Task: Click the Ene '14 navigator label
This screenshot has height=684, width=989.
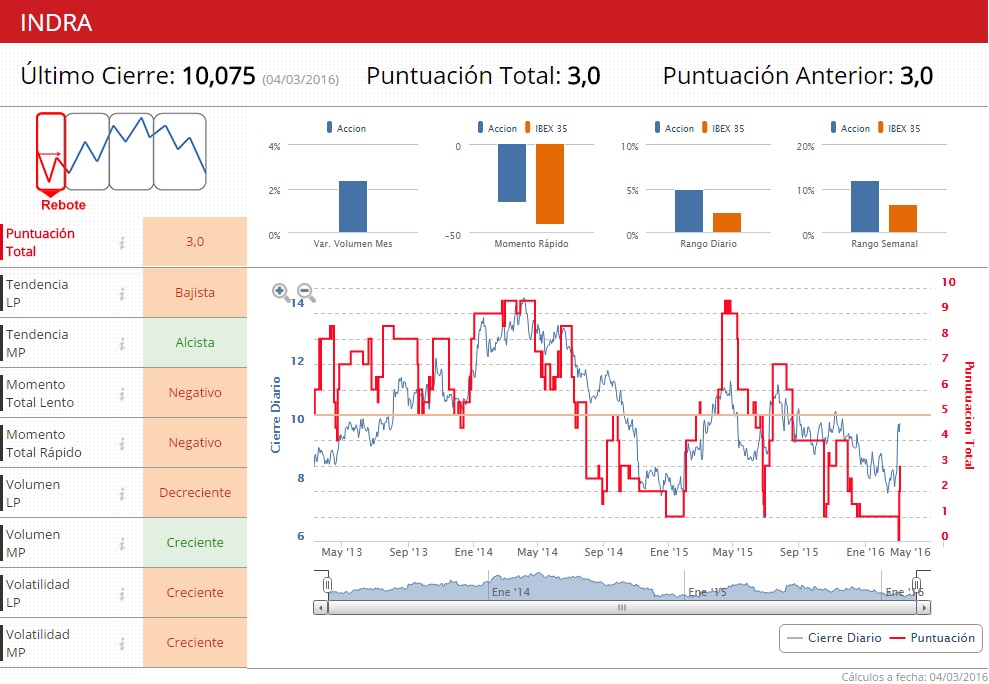Action: pyautogui.click(x=511, y=592)
